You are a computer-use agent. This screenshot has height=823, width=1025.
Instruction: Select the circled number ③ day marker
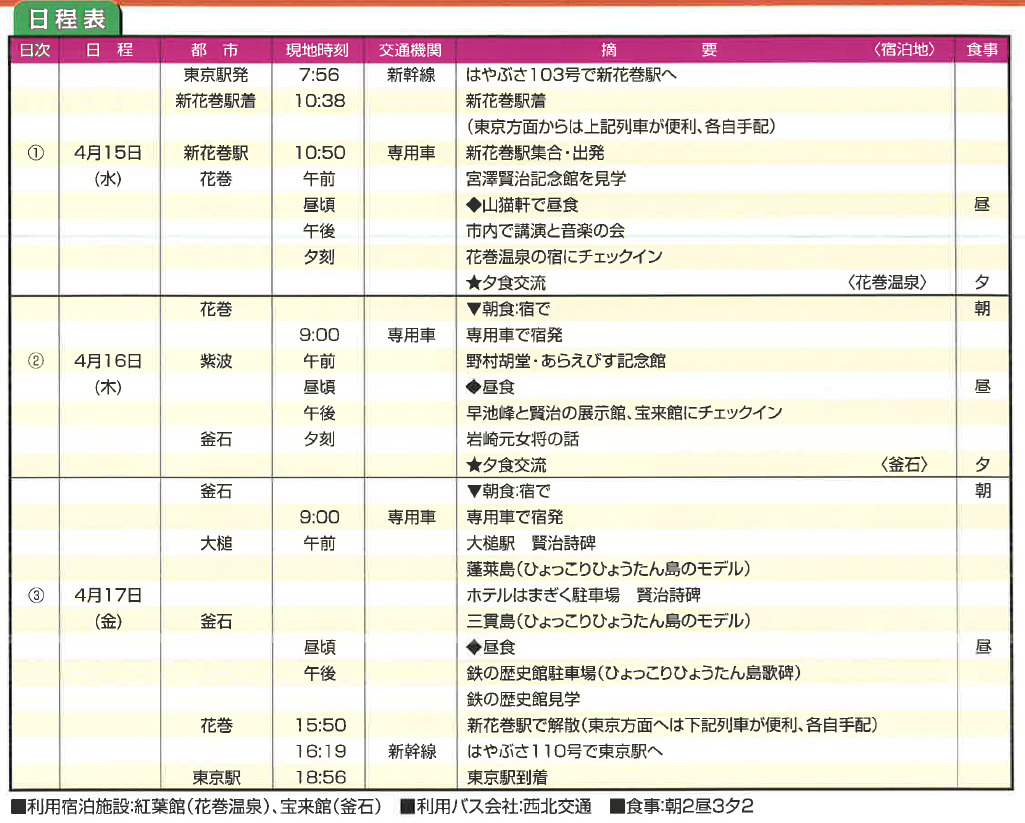[x=35, y=595]
